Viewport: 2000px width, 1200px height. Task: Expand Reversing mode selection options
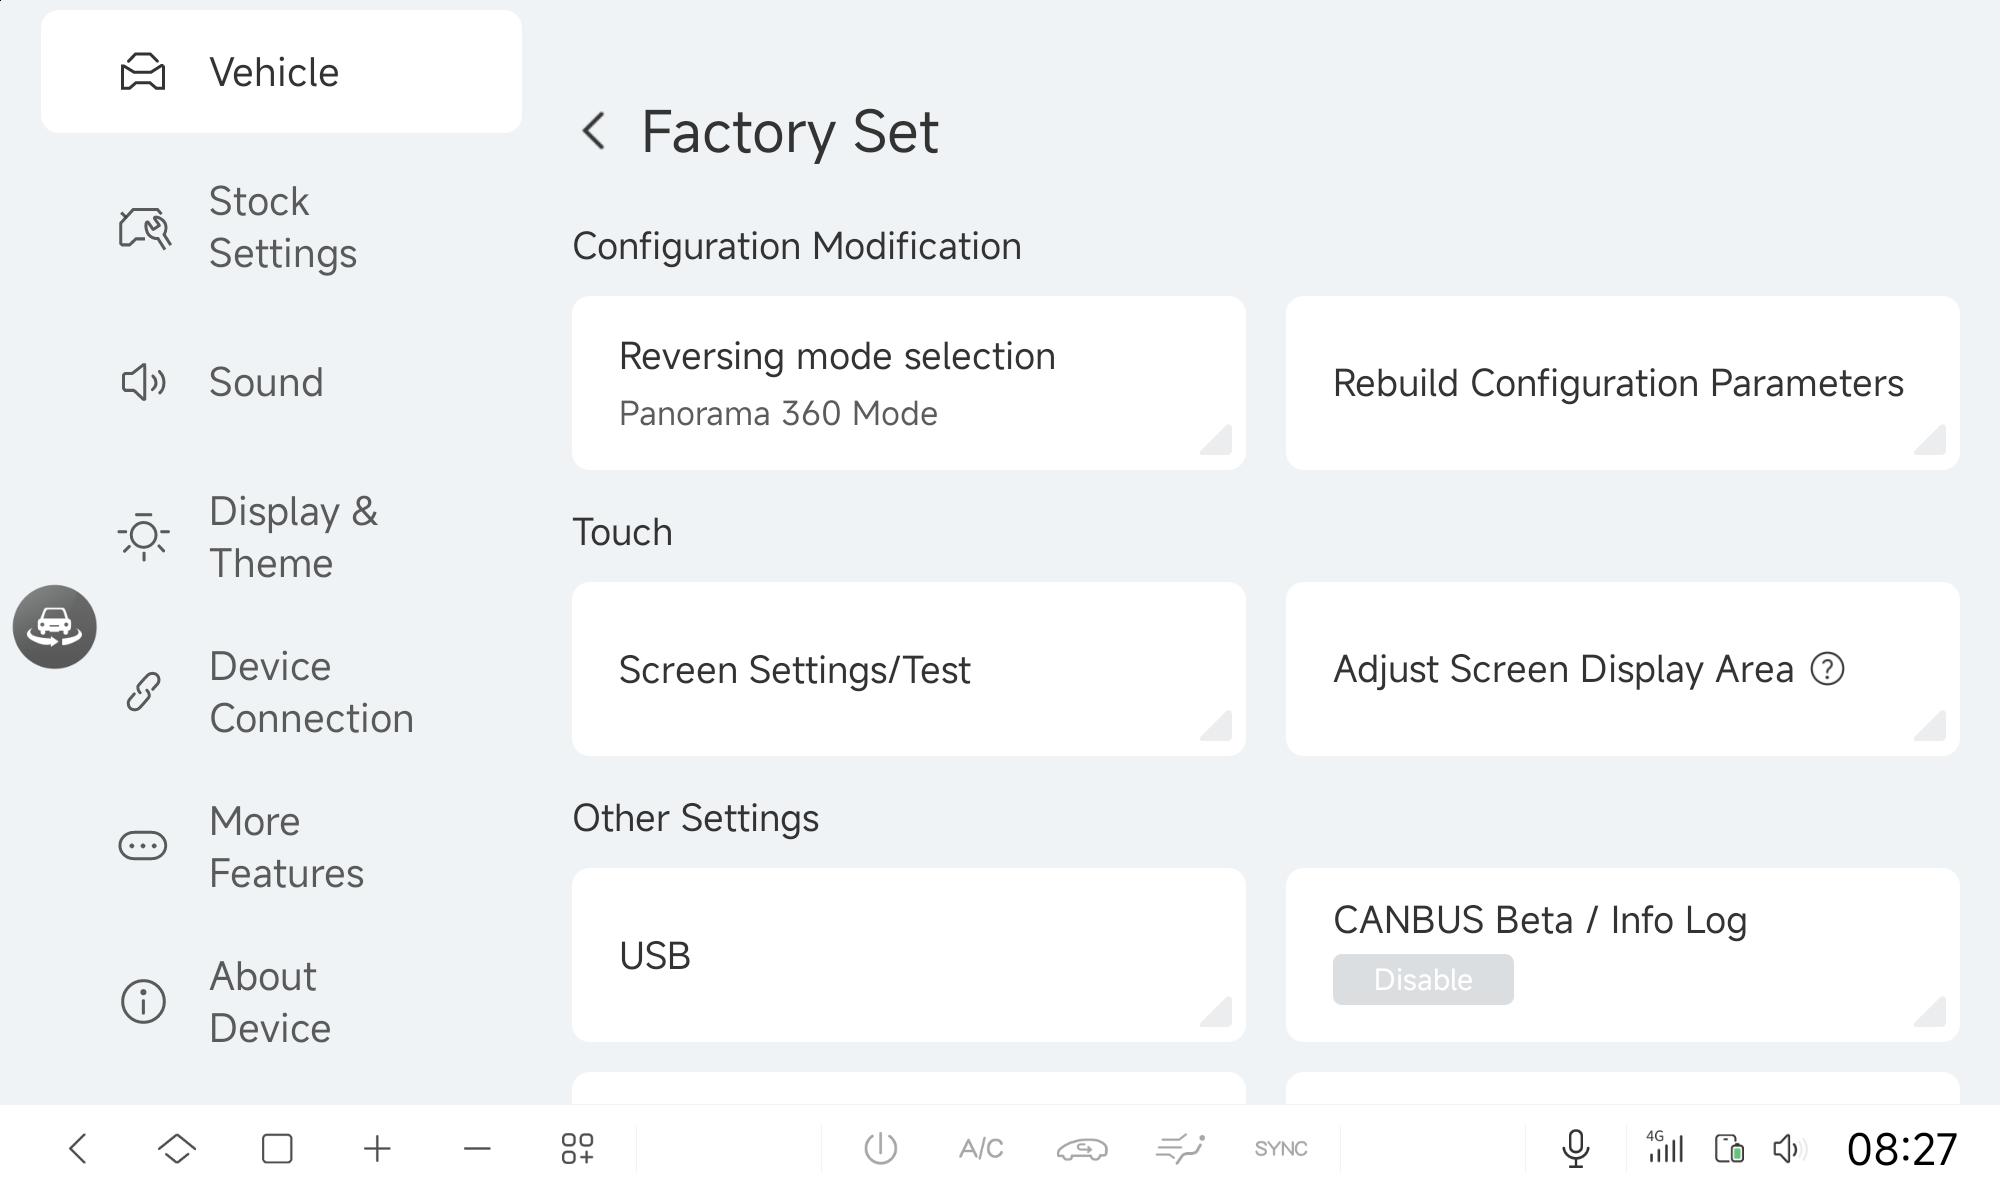click(908, 383)
